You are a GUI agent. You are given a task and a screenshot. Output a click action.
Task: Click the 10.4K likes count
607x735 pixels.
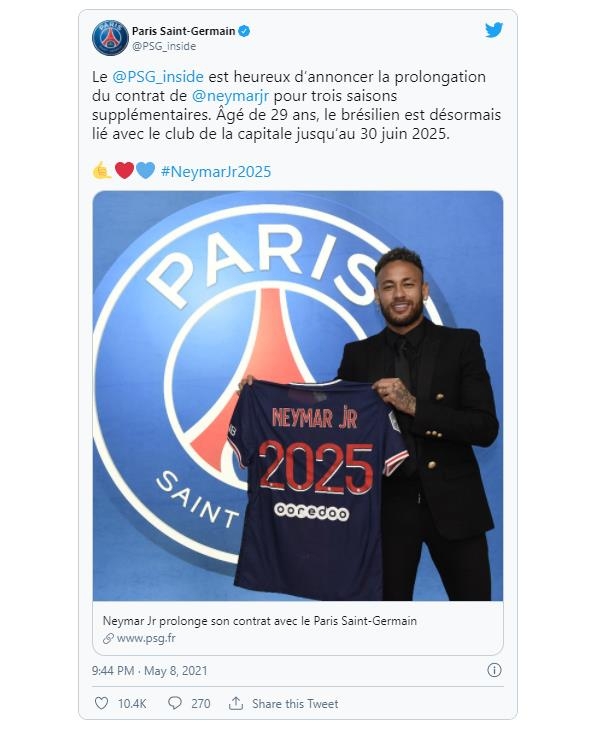(132, 704)
